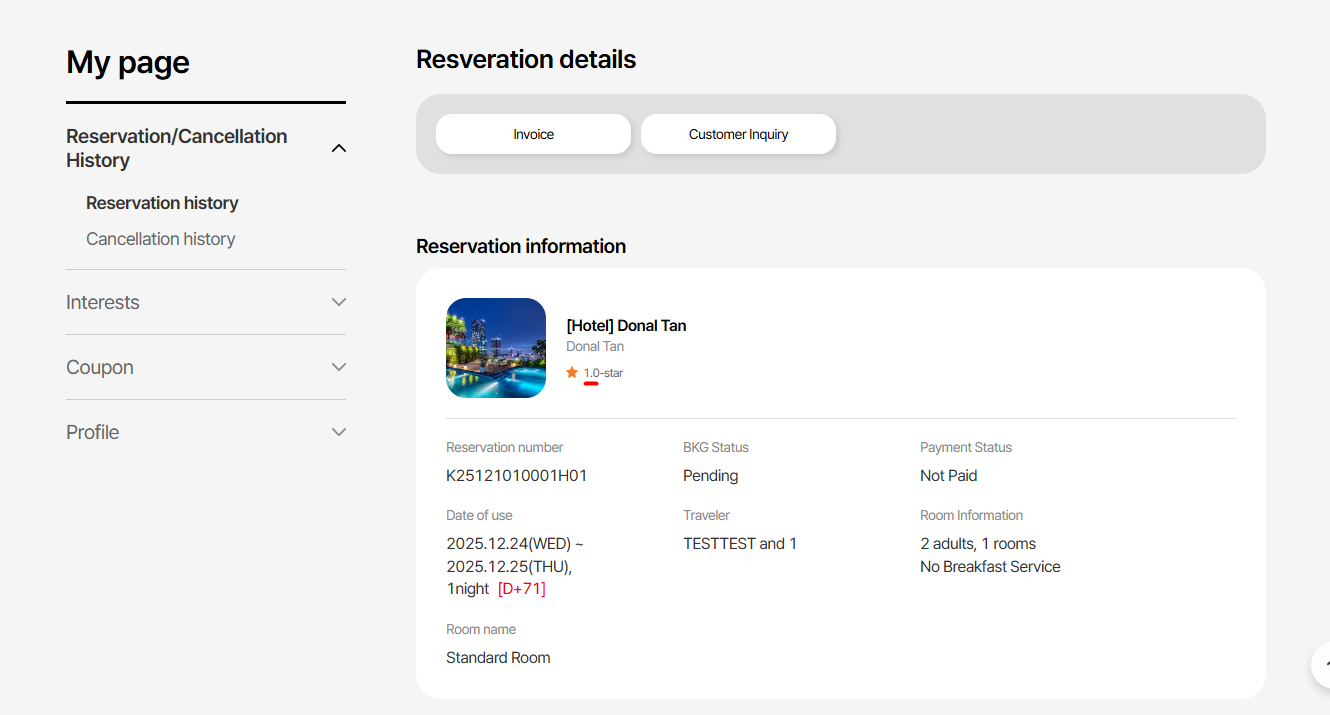Click the orange star rating icon
The image size is (1330, 715).
point(572,373)
